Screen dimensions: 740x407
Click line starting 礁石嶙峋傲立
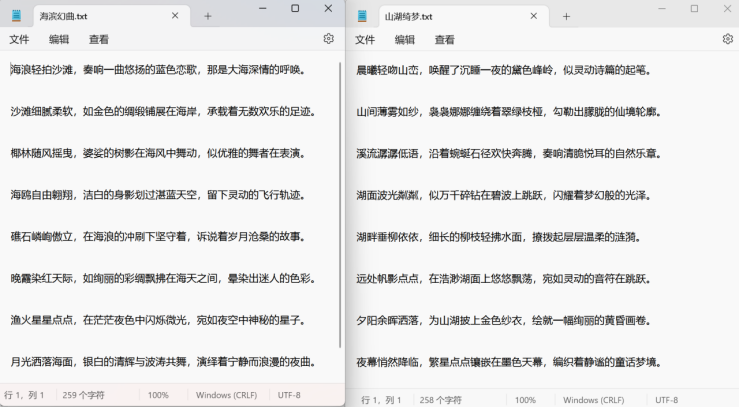click(160, 236)
